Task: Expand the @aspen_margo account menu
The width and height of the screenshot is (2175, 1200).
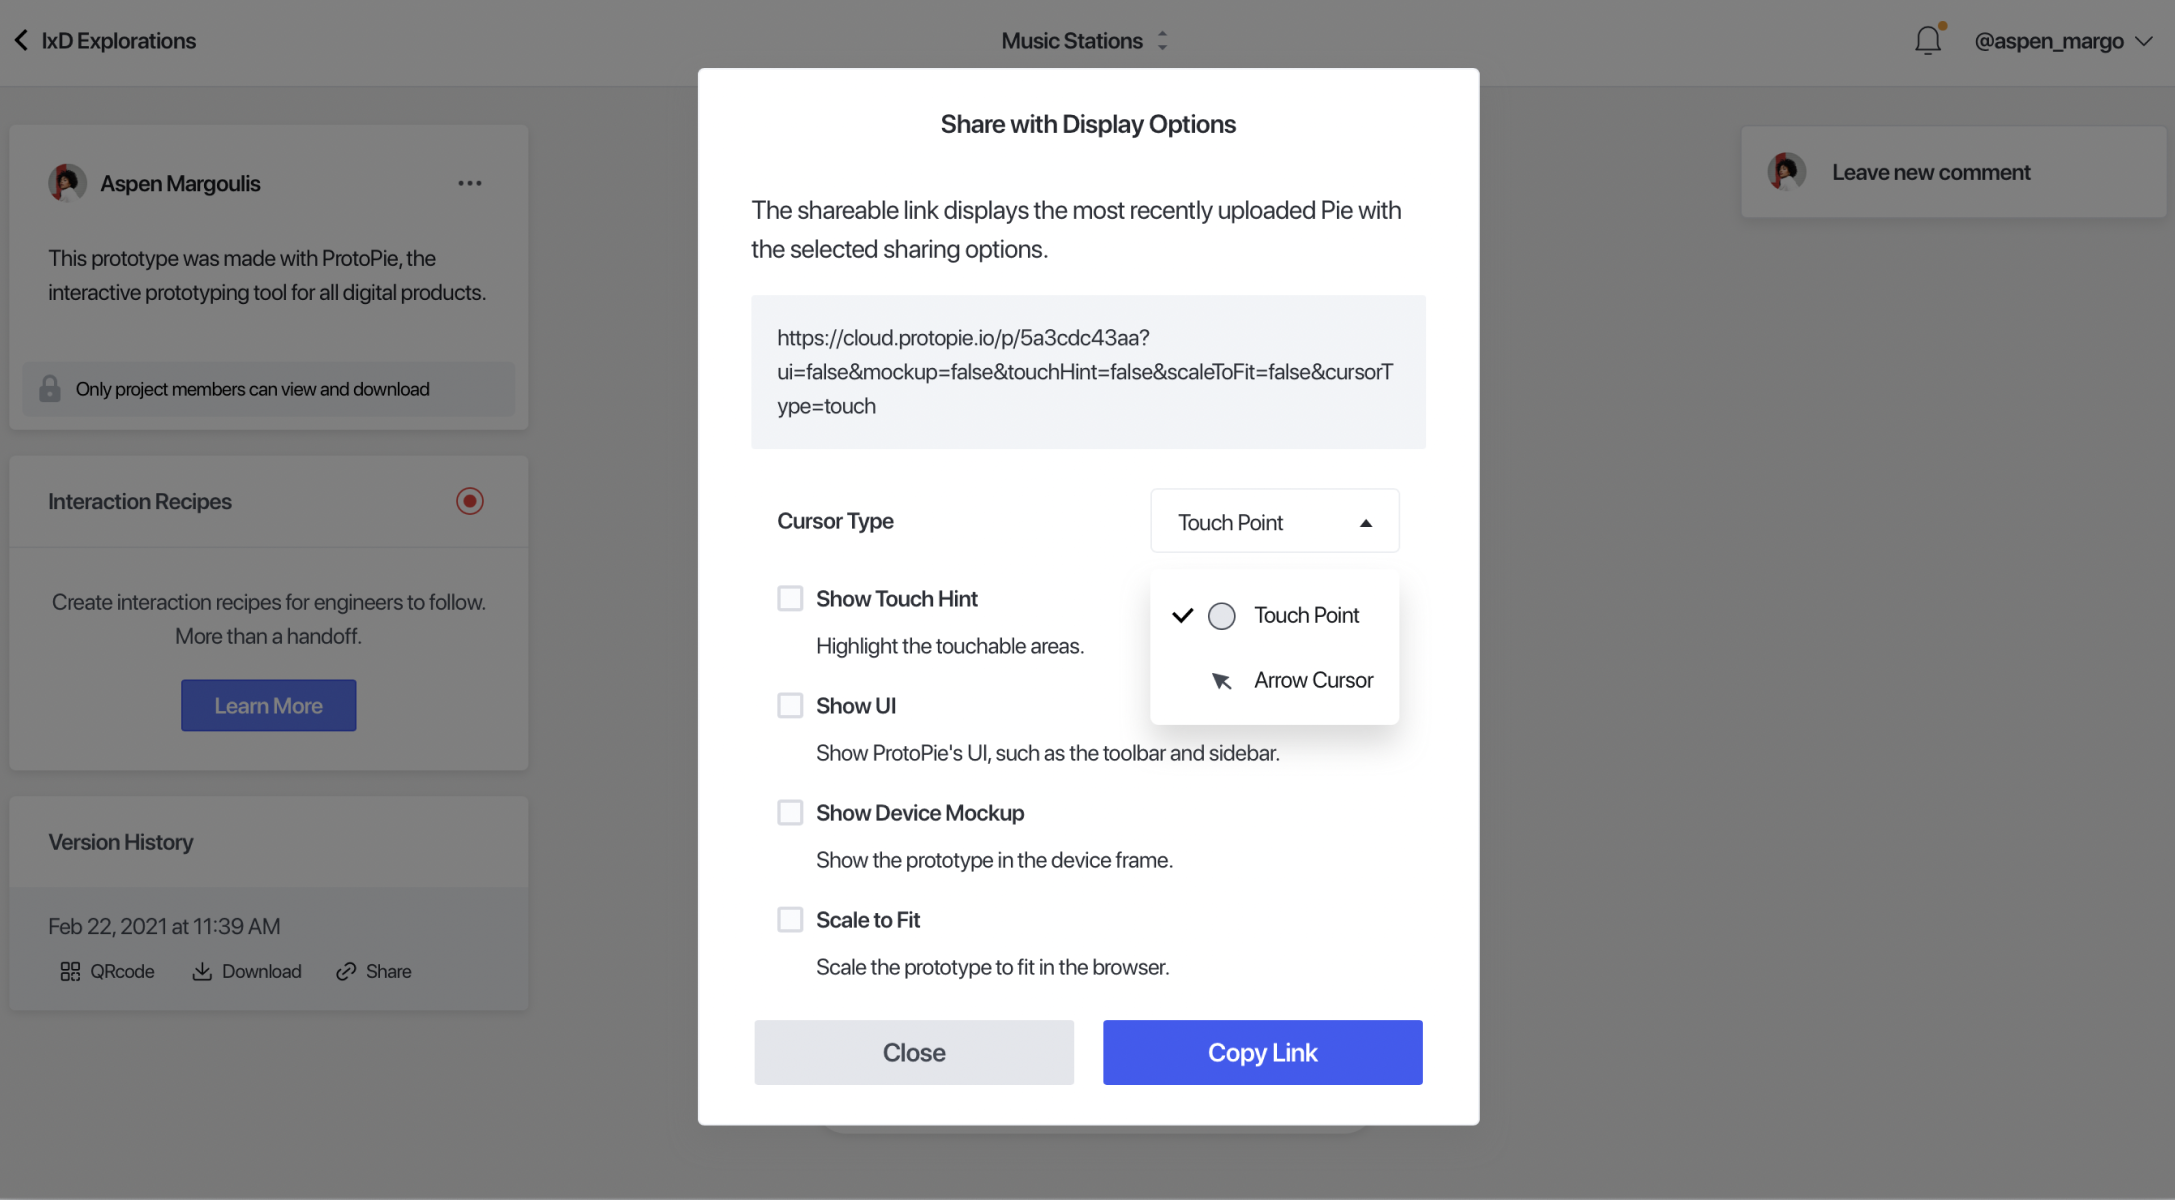Action: click(x=2063, y=41)
